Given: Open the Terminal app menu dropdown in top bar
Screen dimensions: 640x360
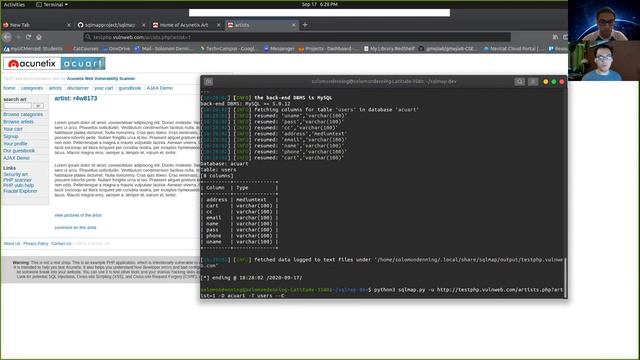Looking at the screenshot, I should [x=52, y=4].
